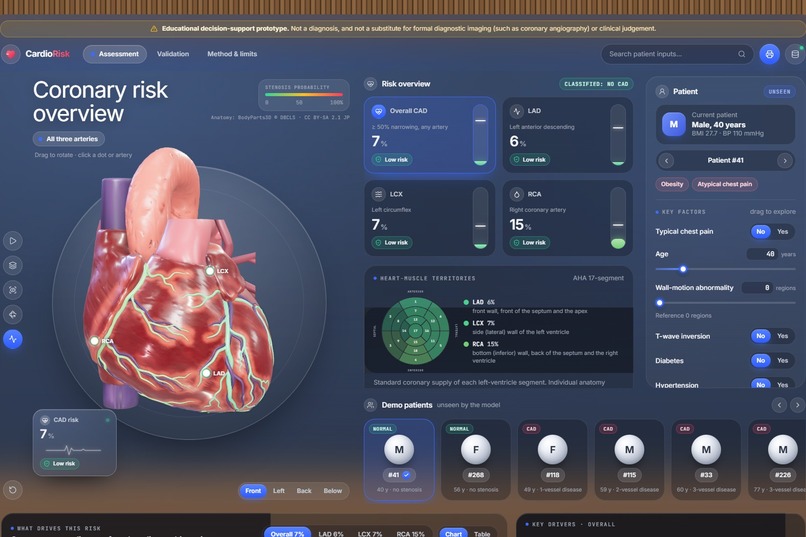Select LCX 7% drivers tab
The height and width of the screenshot is (537, 806).
click(370, 533)
